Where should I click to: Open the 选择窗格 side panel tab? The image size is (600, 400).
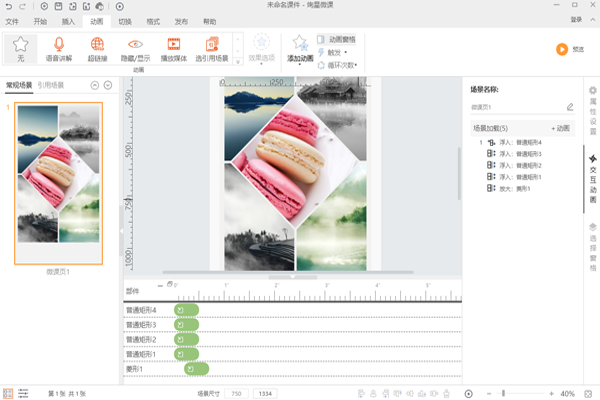point(593,247)
